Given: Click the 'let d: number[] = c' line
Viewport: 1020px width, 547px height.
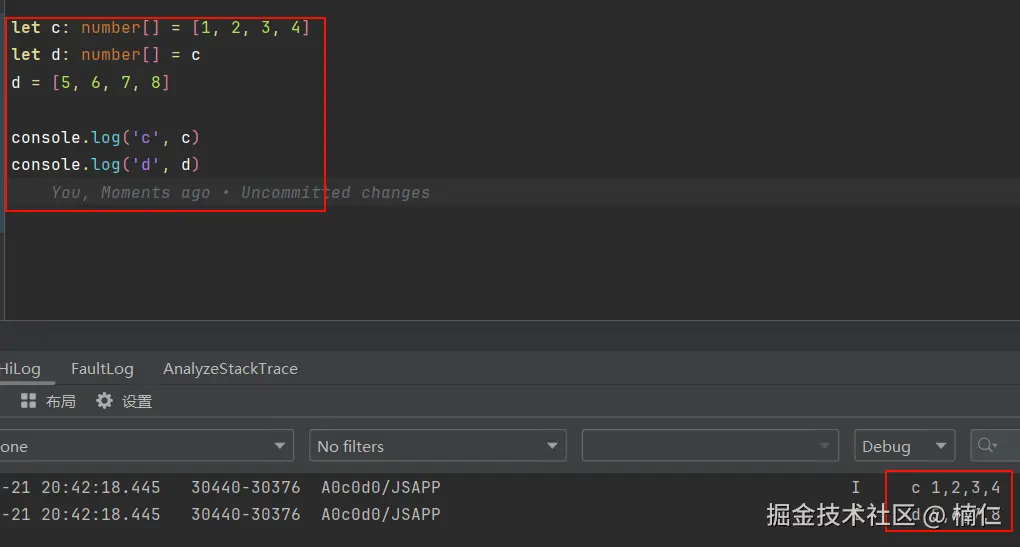Looking at the screenshot, I should [x=106, y=55].
